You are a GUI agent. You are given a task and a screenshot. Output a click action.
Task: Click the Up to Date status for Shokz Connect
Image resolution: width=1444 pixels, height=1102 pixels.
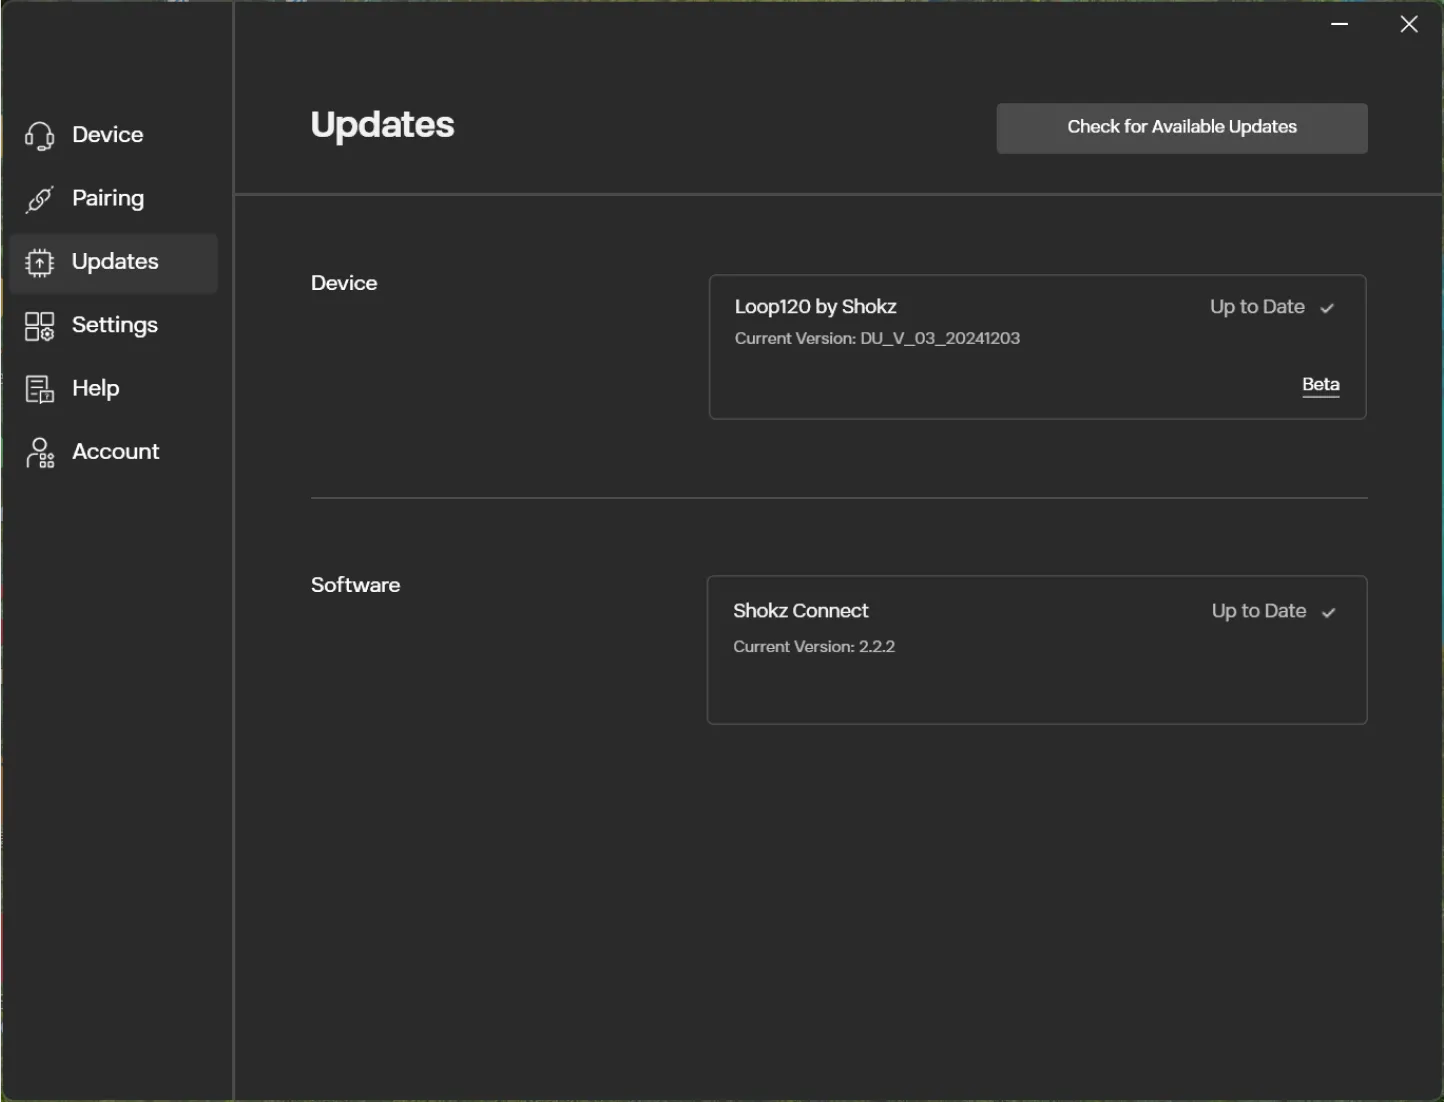coord(1259,611)
